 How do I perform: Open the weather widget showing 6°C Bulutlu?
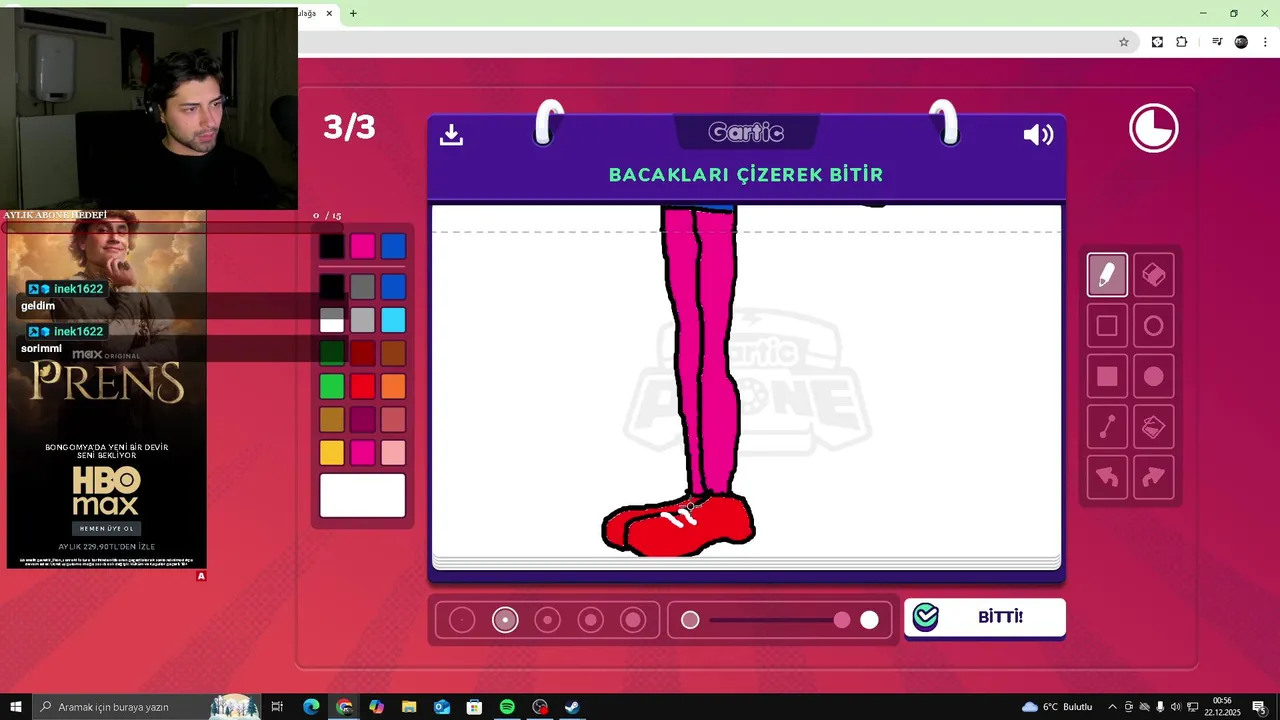click(x=1057, y=707)
